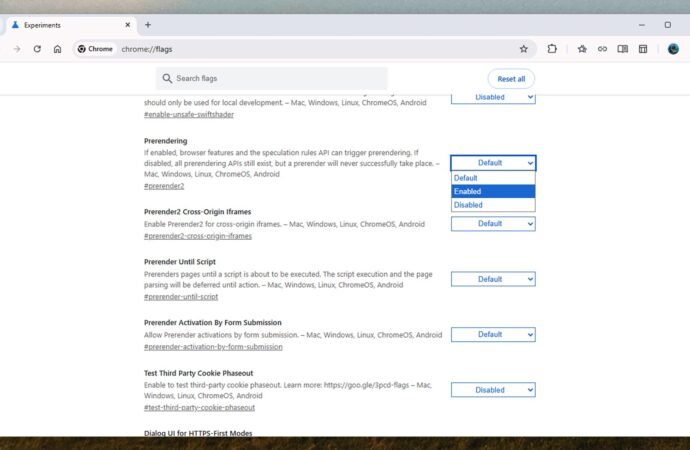Open the Prerender Until Script dropdown
Viewport: 690px width, 450px height.
[493, 279]
